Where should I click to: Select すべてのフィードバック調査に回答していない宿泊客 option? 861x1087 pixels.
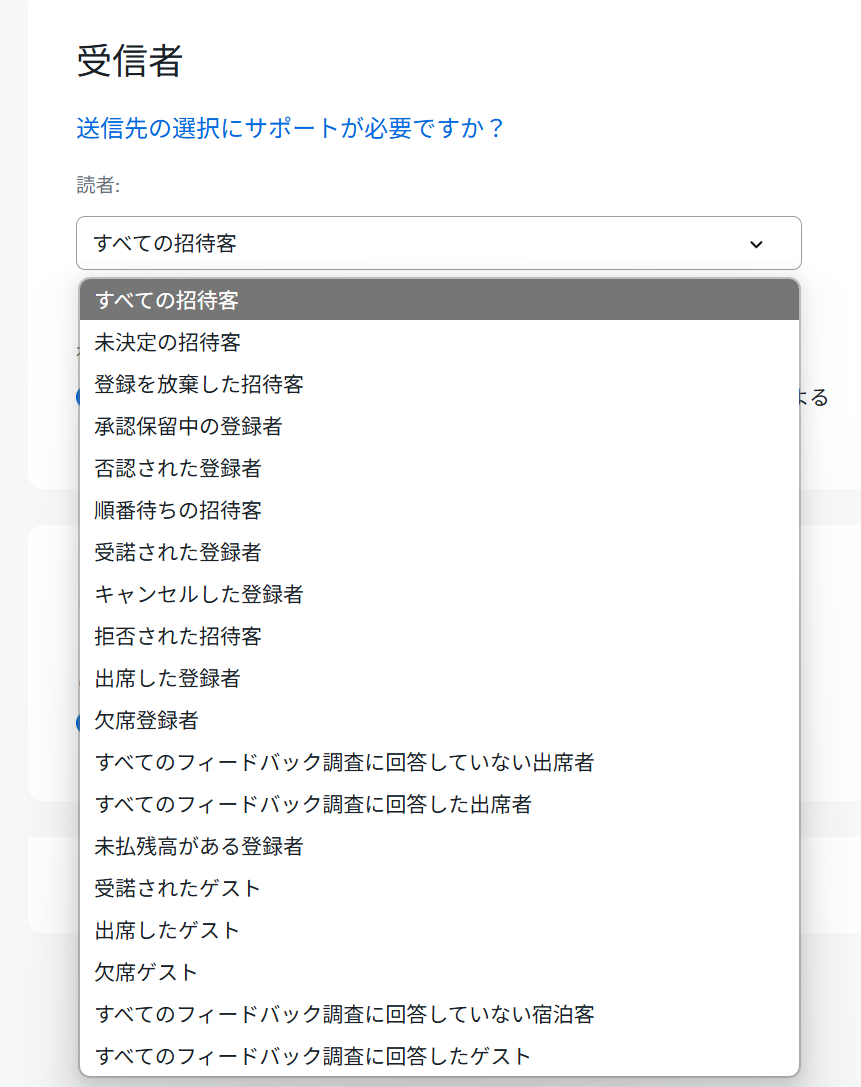[440, 1015]
